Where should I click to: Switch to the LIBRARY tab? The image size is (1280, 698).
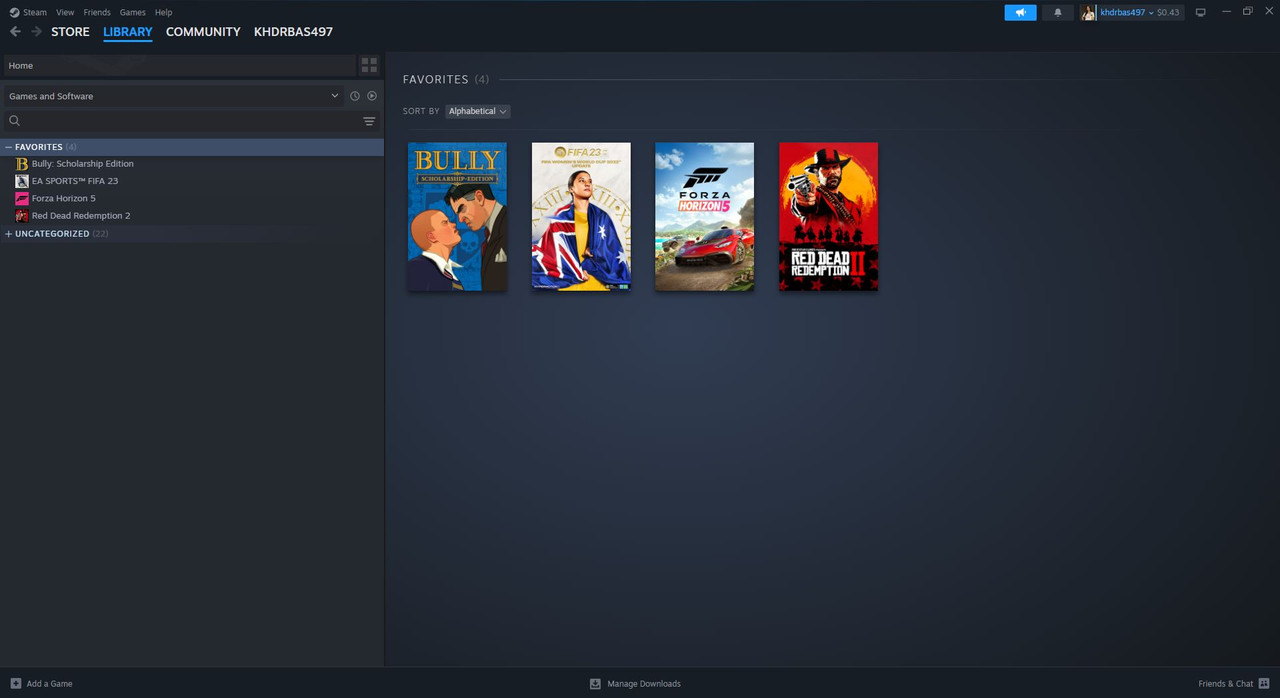coord(128,32)
